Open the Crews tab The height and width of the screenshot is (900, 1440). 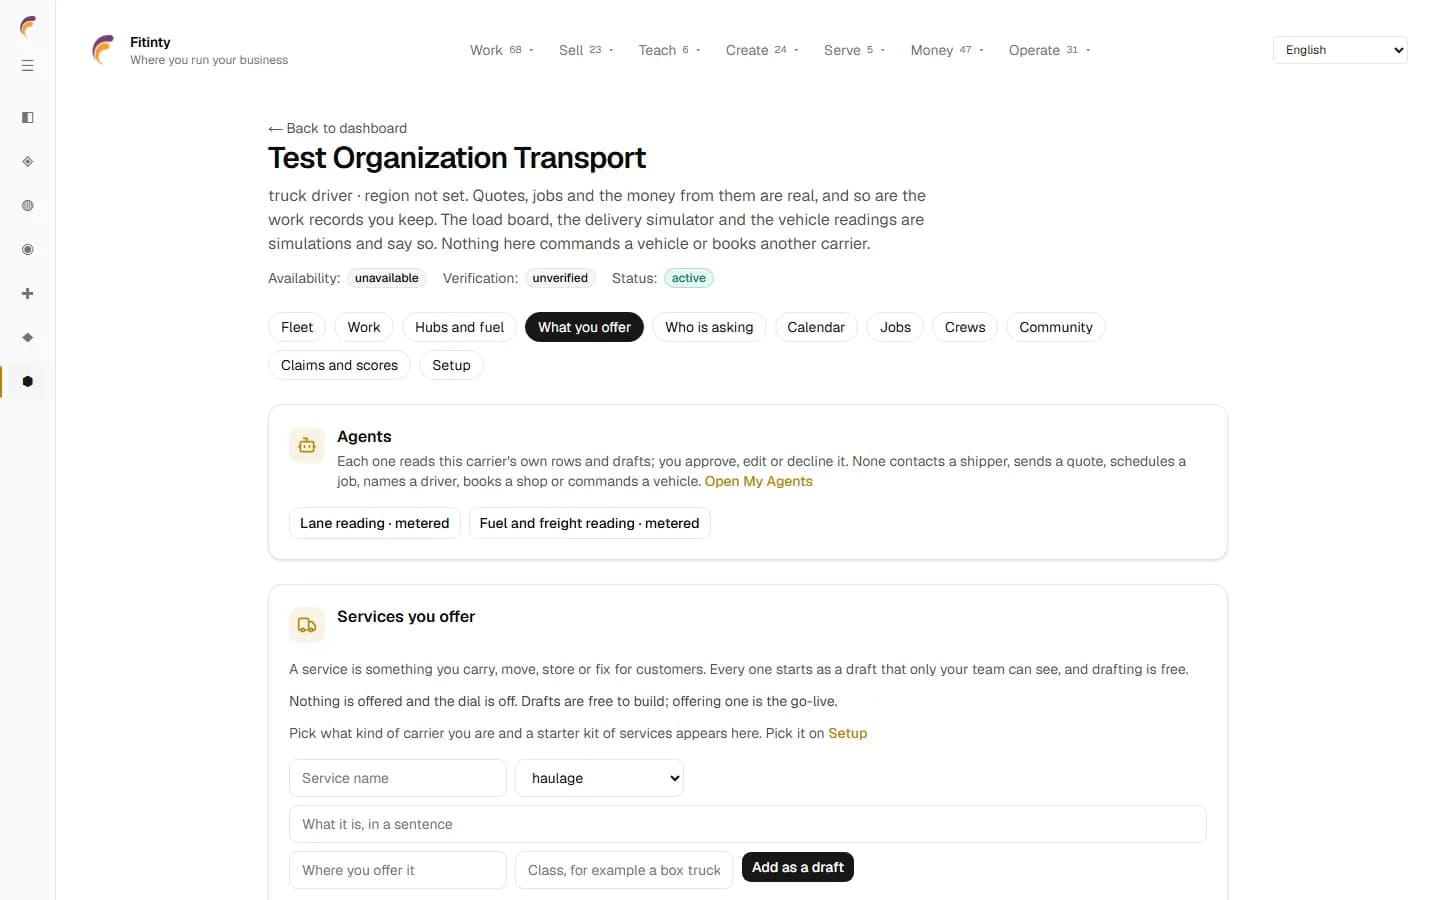pos(965,327)
